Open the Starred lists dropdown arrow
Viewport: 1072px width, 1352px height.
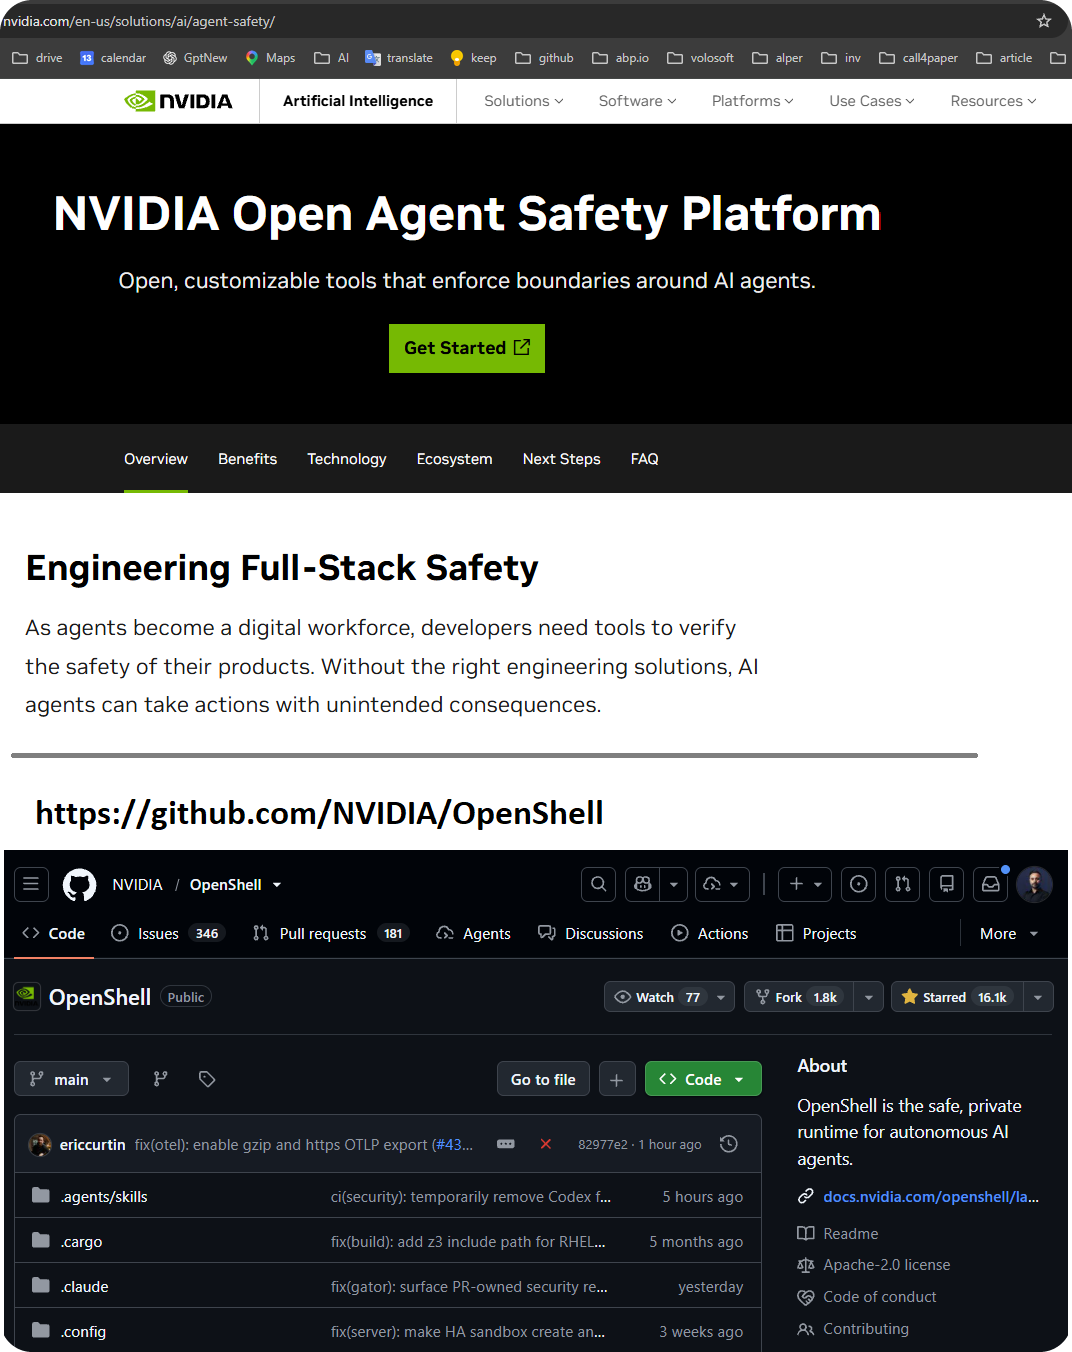(x=1038, y=997)
